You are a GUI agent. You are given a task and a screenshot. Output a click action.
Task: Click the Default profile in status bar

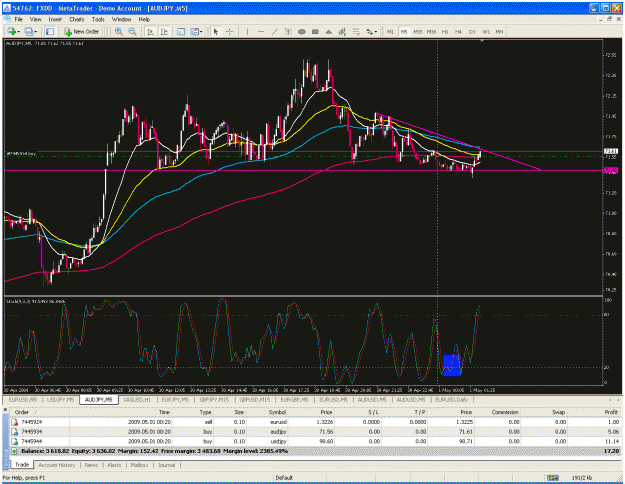pyautogui.click(x=284, y=477)
